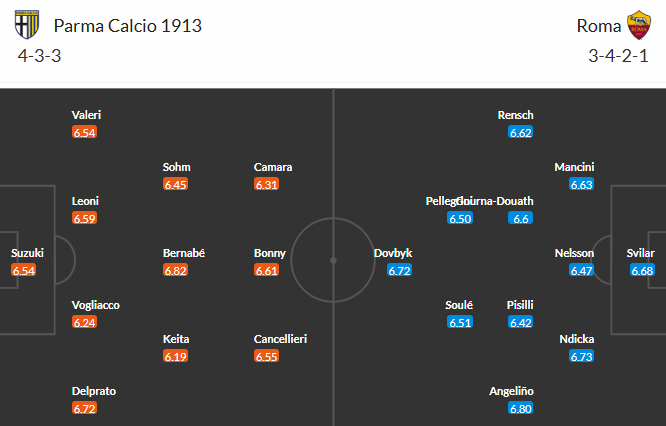Open the Roma team name link
Screen dimensions: 666x426
click(x=598, y=26)
